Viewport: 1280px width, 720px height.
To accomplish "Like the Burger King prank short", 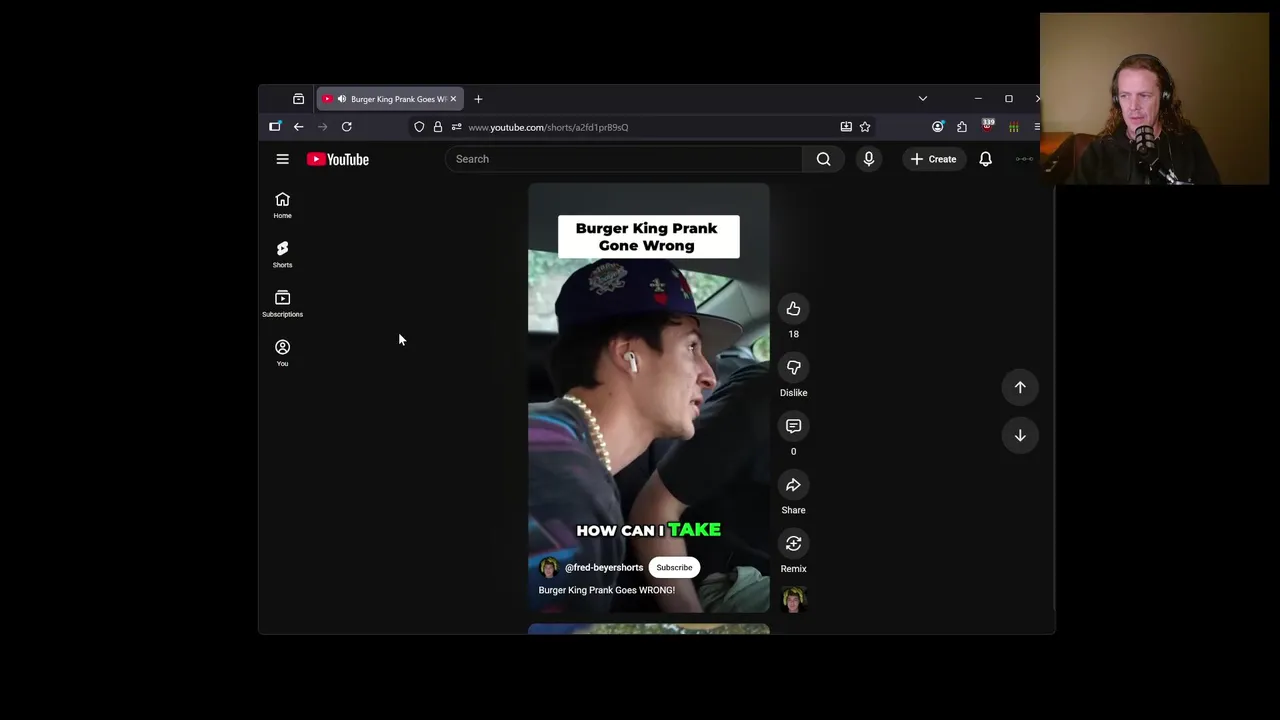I will coord(793,309).
